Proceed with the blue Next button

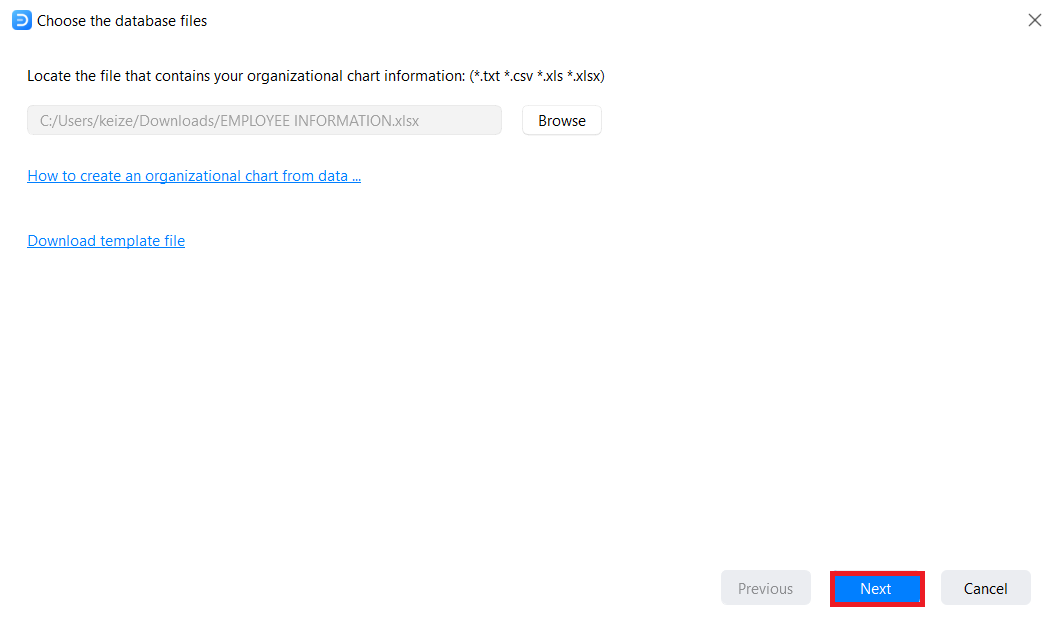pos(876,589)
